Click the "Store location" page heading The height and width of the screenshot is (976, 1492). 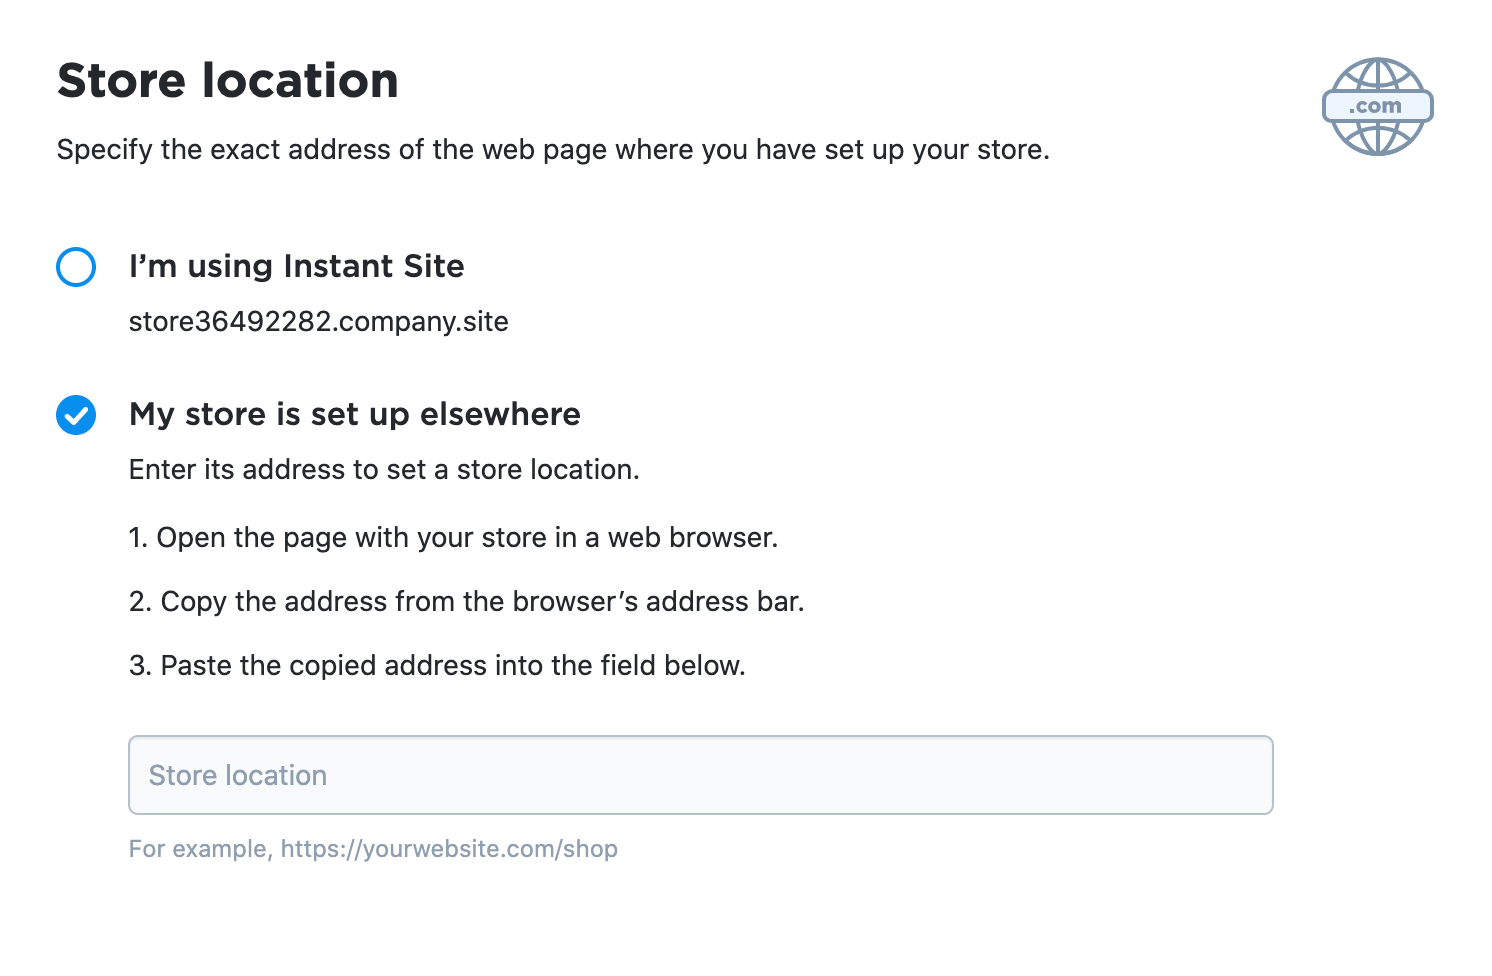228,81
